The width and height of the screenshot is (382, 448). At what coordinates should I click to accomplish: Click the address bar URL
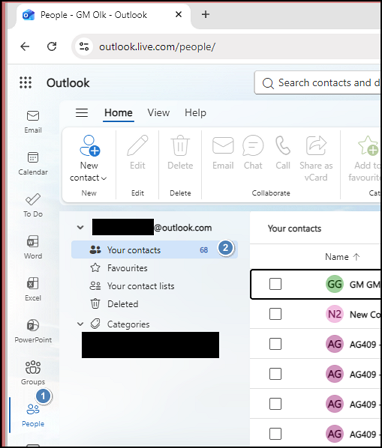[x=157, y=47]
